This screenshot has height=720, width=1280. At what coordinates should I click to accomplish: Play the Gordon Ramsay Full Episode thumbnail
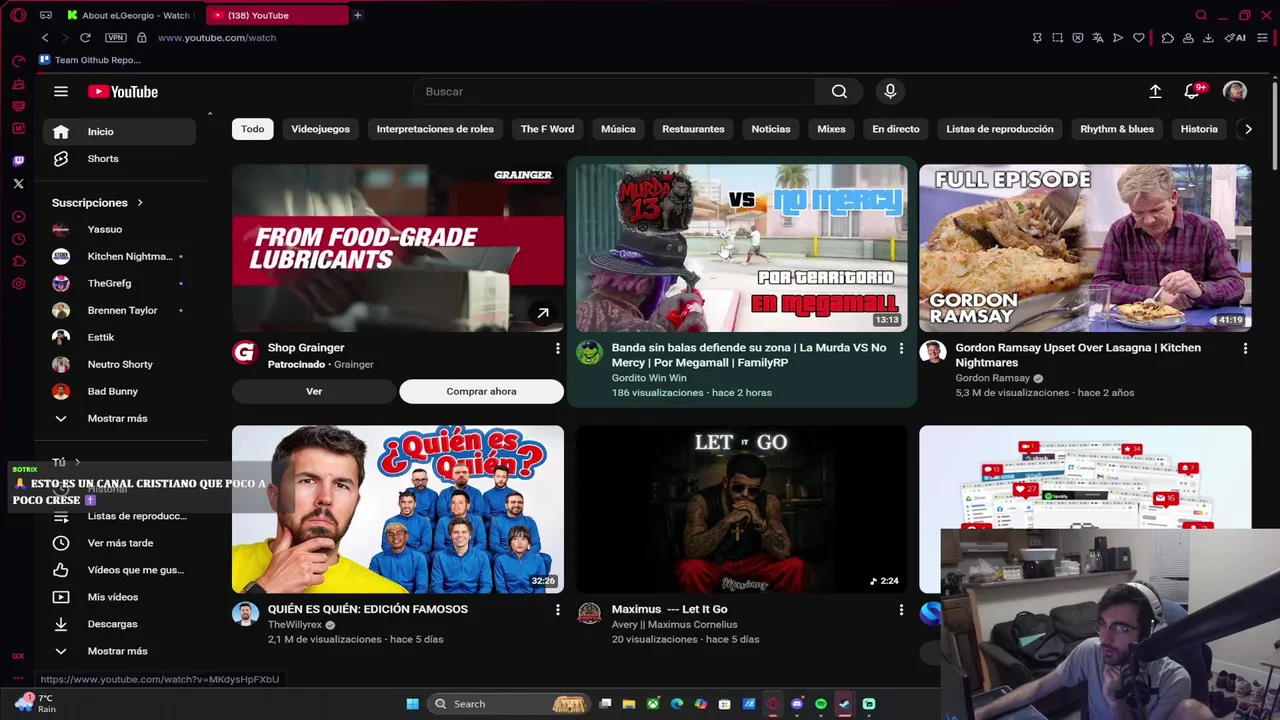(1085, 247)
